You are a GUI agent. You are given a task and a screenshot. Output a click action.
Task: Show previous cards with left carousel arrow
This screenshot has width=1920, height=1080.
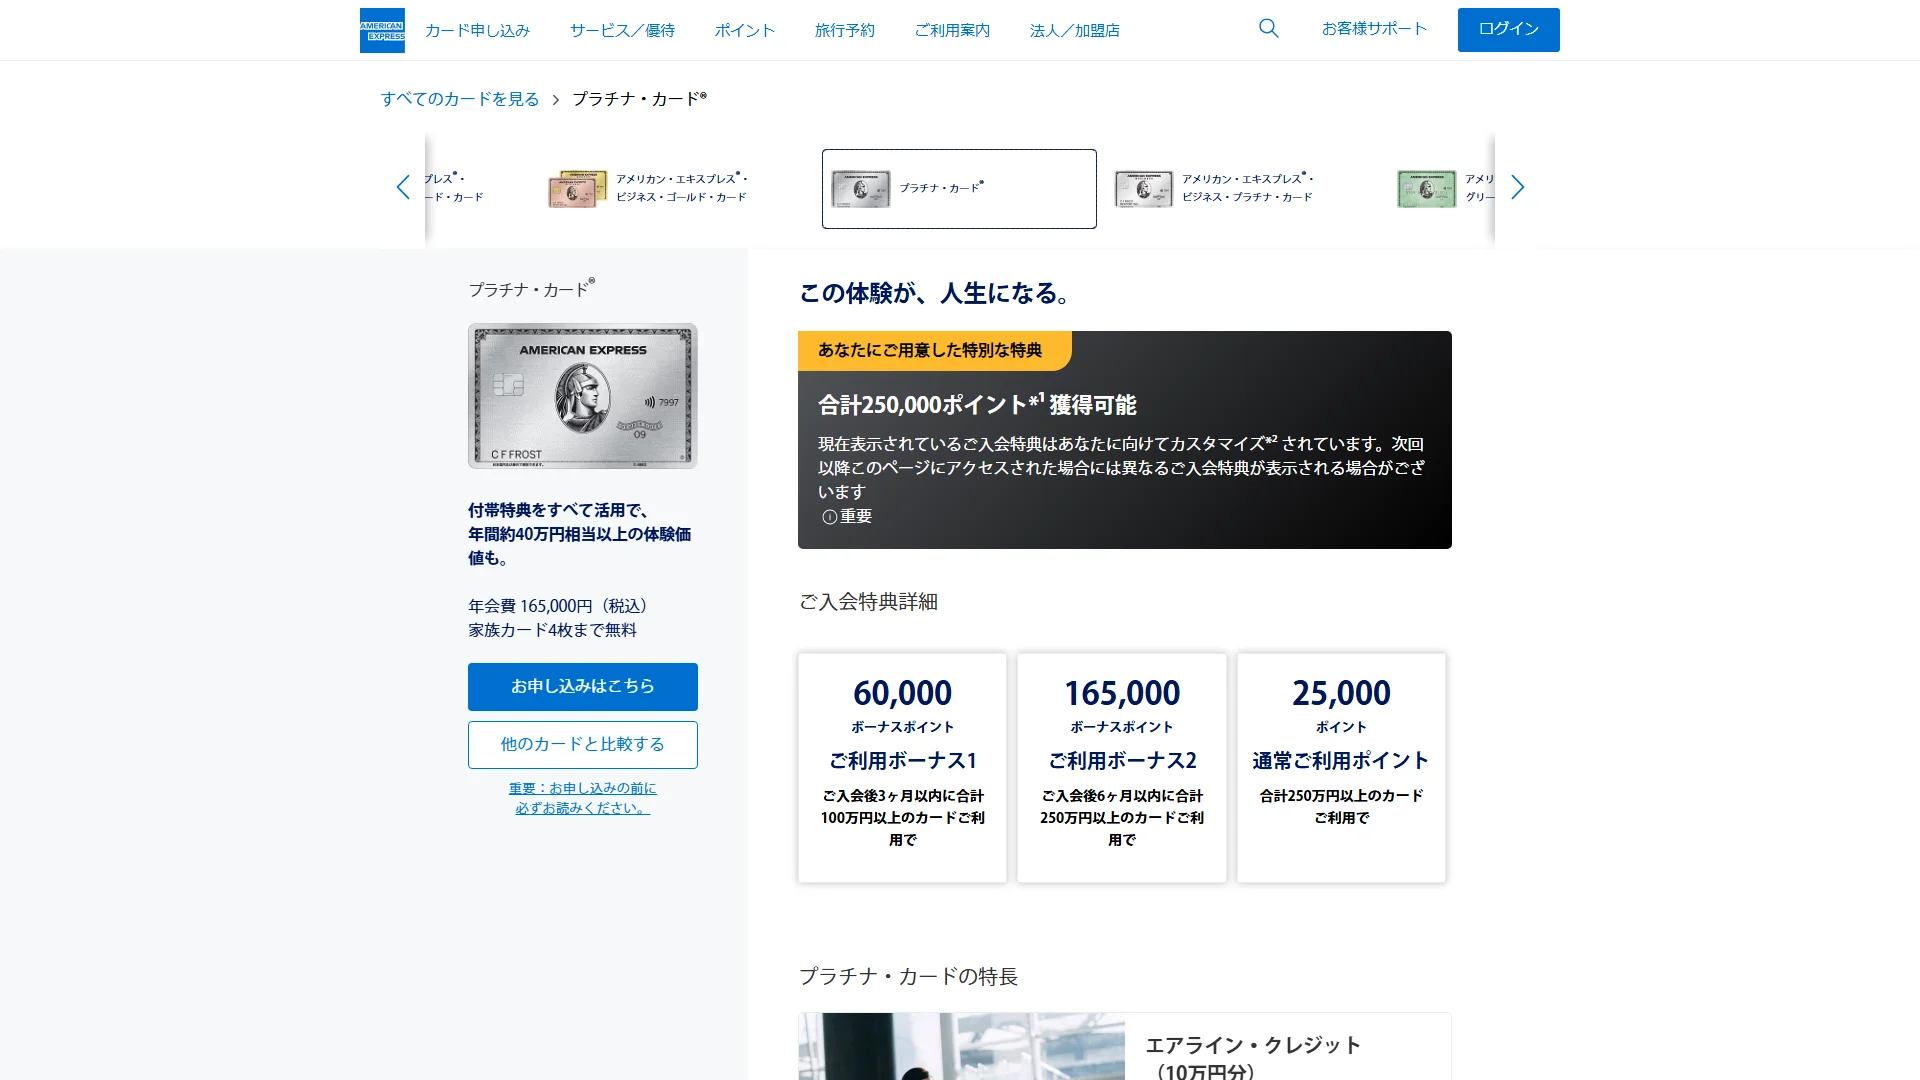tap(403, 187)
